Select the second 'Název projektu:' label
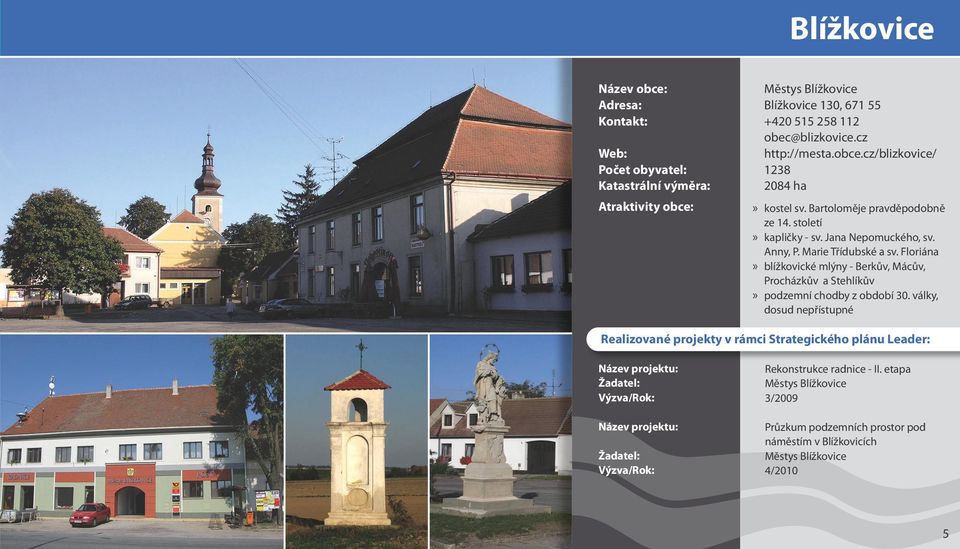 (638, 427)
